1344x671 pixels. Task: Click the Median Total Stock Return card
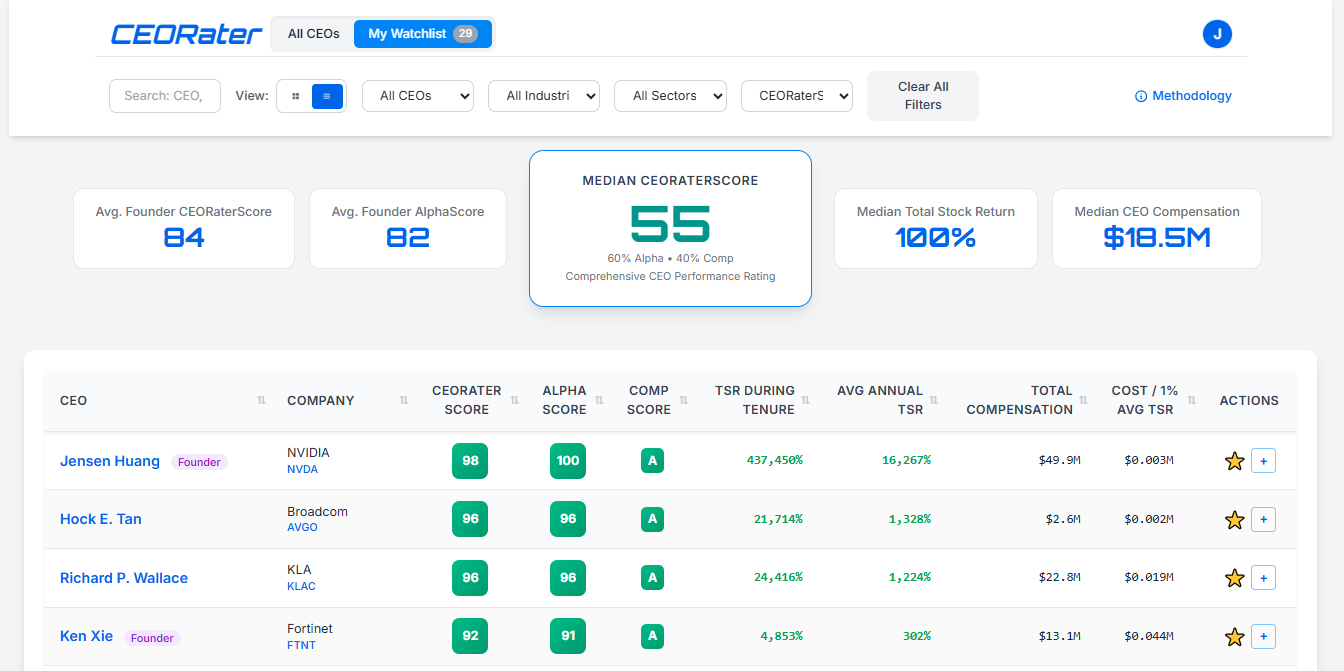click(936, 228)
